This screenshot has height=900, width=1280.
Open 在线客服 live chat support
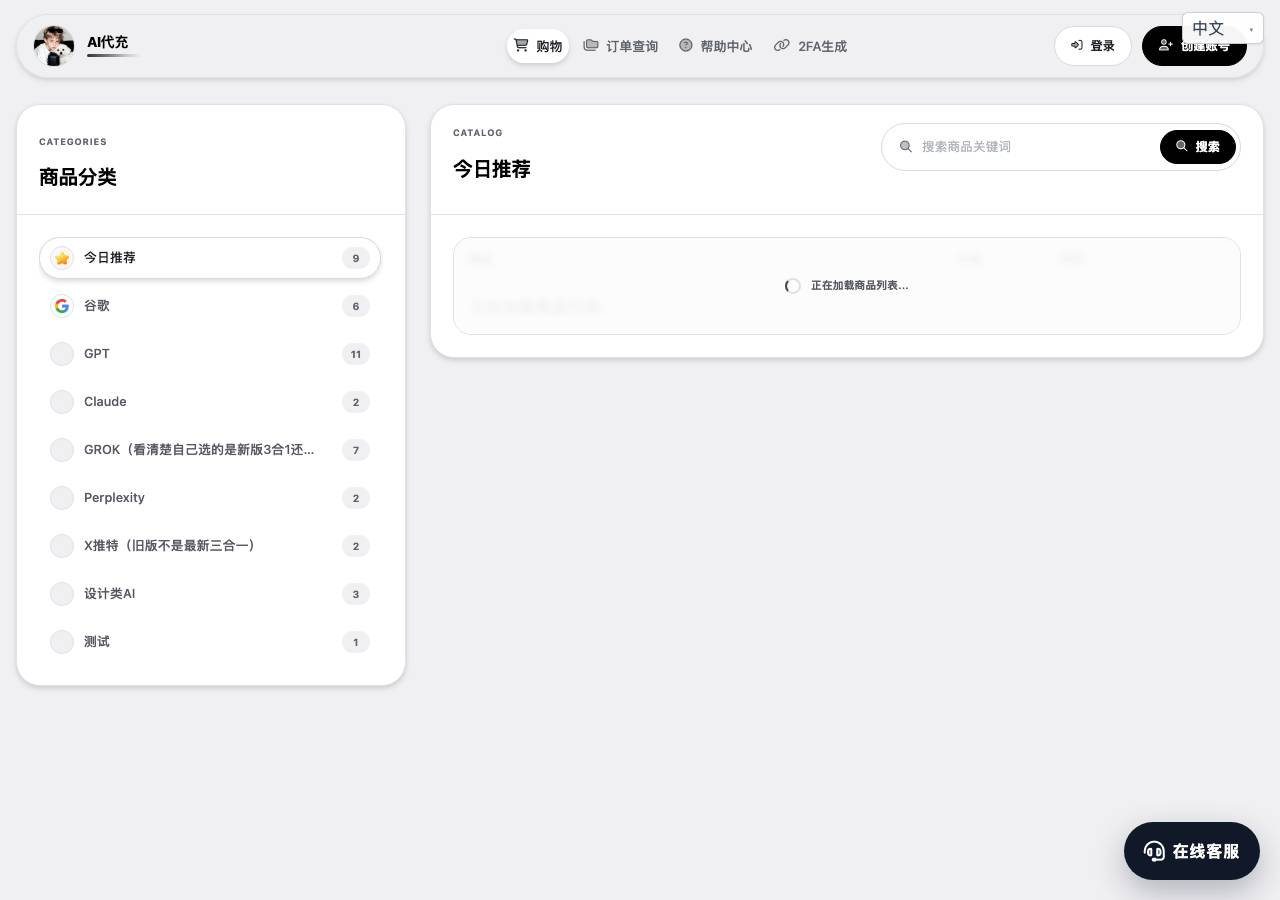1192,851
